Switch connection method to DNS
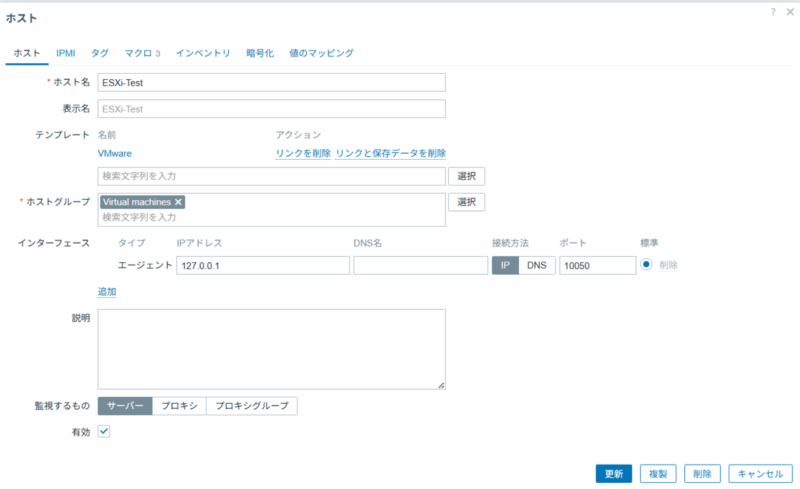 click(536, 265)
